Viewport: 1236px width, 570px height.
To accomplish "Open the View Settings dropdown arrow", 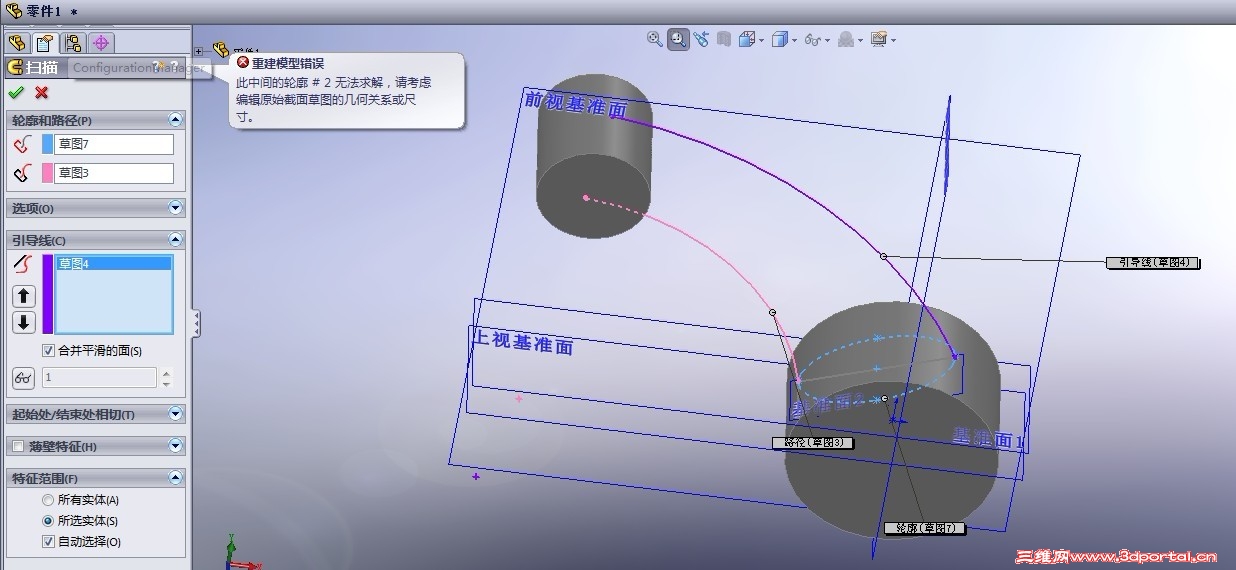I will (x=893, y=41).
